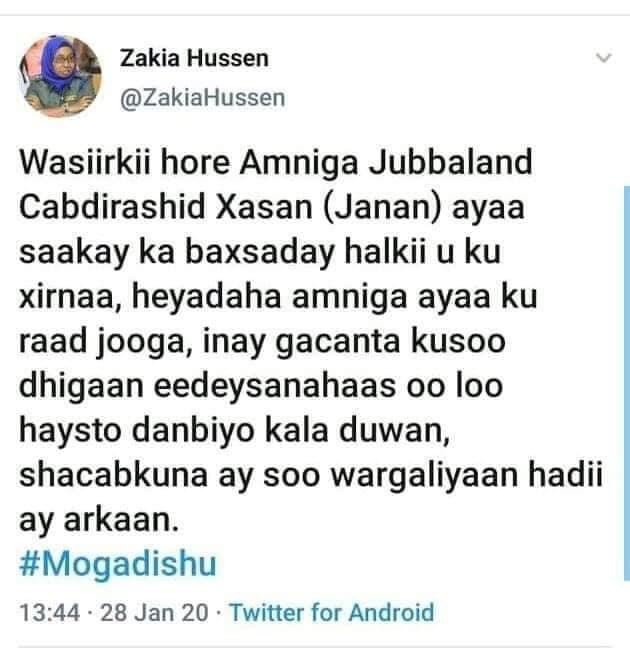Click tweet line starting 'Wasiirkii hore Amniga'
Viewport: 630px width, 653px height.
276,163
